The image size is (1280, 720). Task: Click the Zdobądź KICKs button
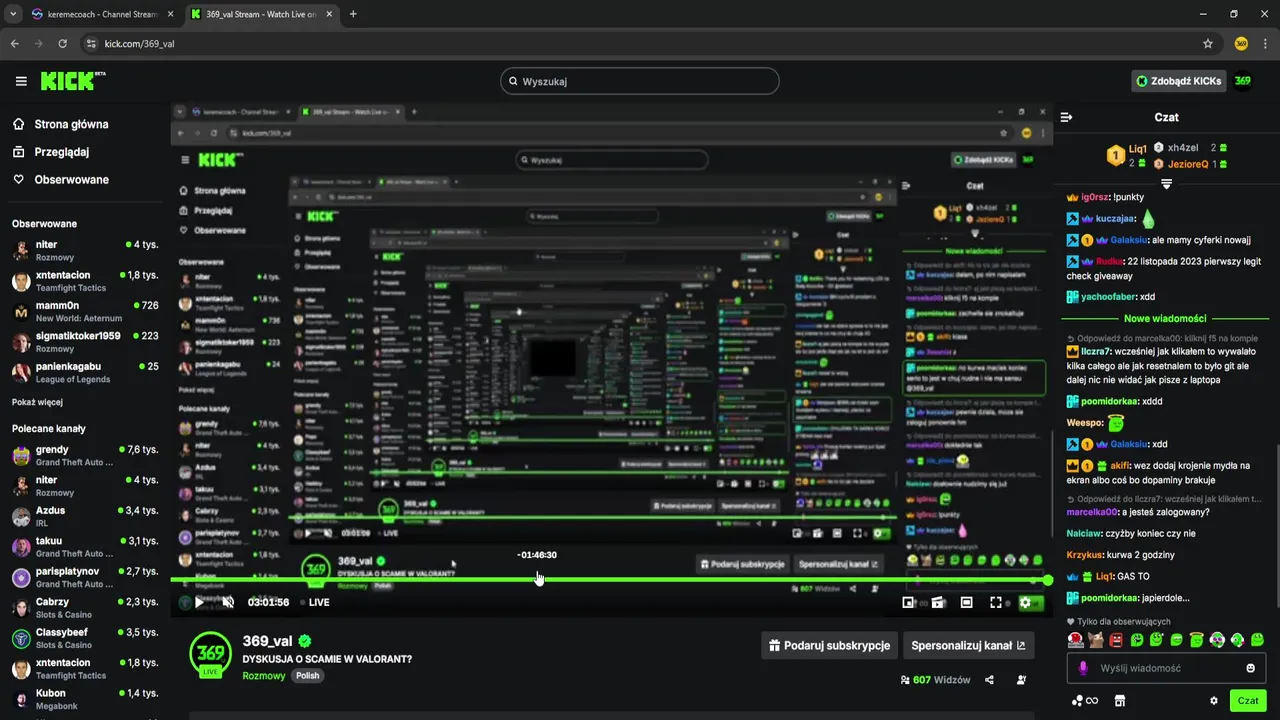point(1178,81)
